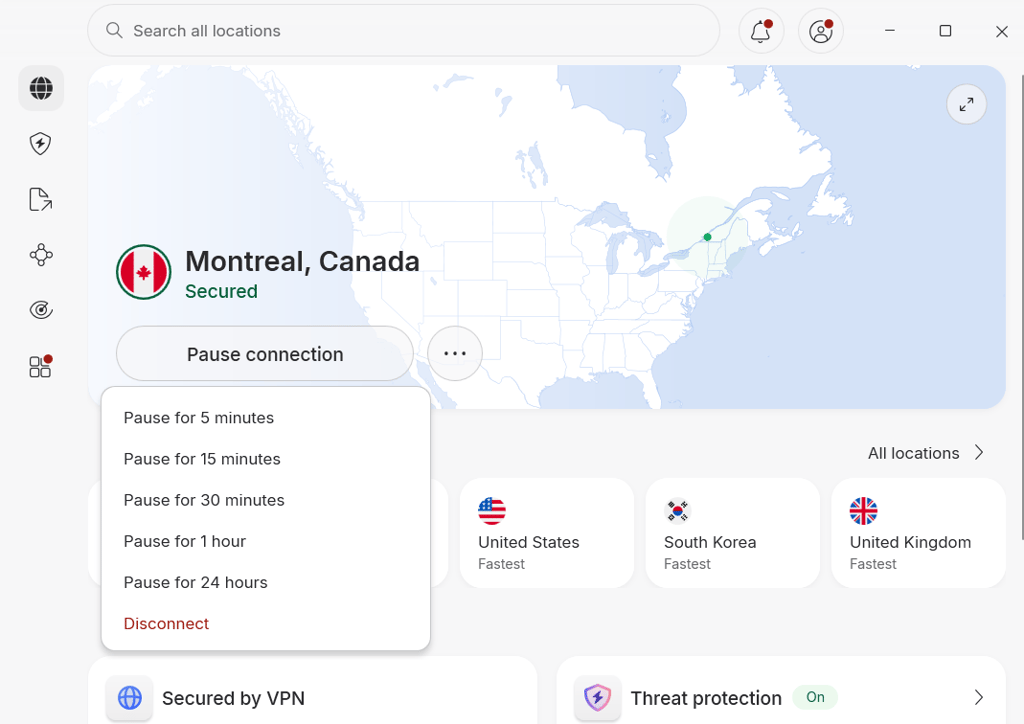Expand the map to full view
This screenshot has width=1024, height=724.
967,104
